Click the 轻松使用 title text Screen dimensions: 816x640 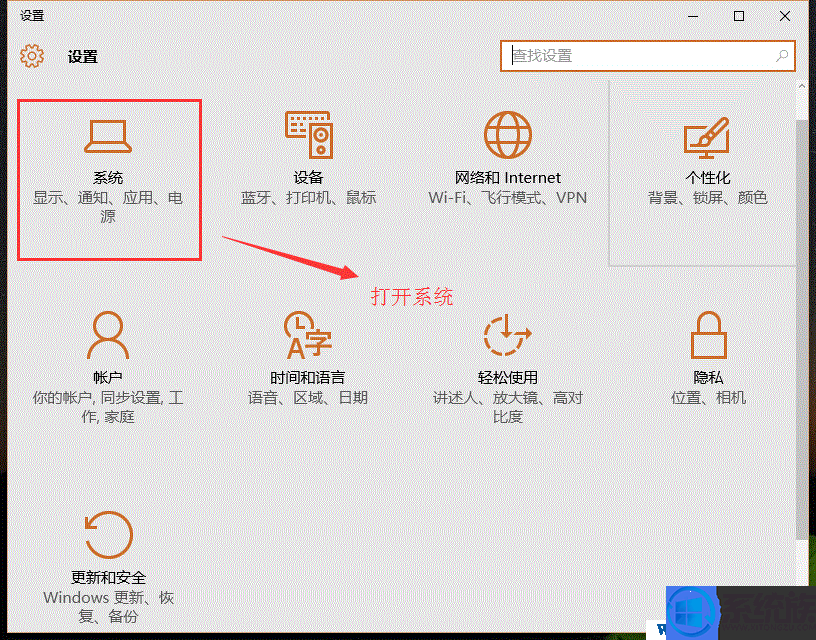point(507,377)
